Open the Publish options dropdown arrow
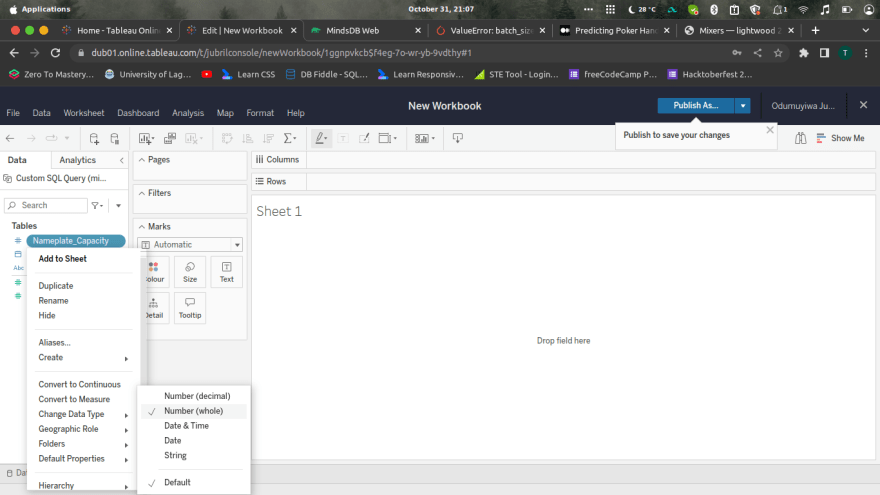 742,106
